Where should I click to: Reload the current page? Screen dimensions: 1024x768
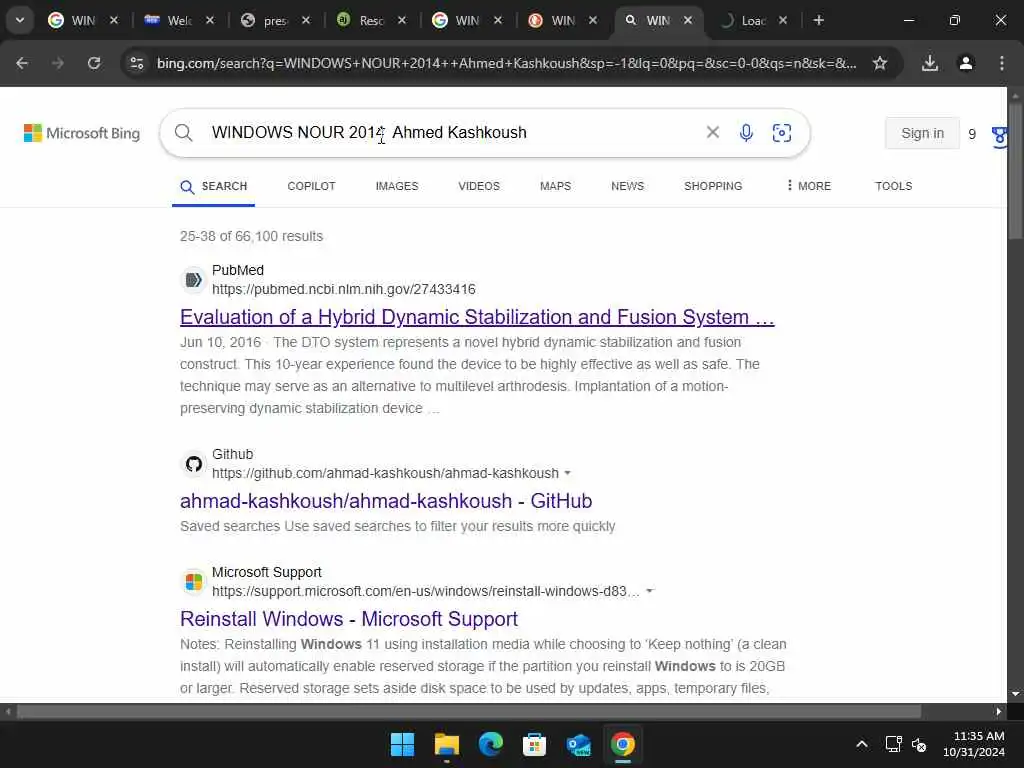(94, 63)
